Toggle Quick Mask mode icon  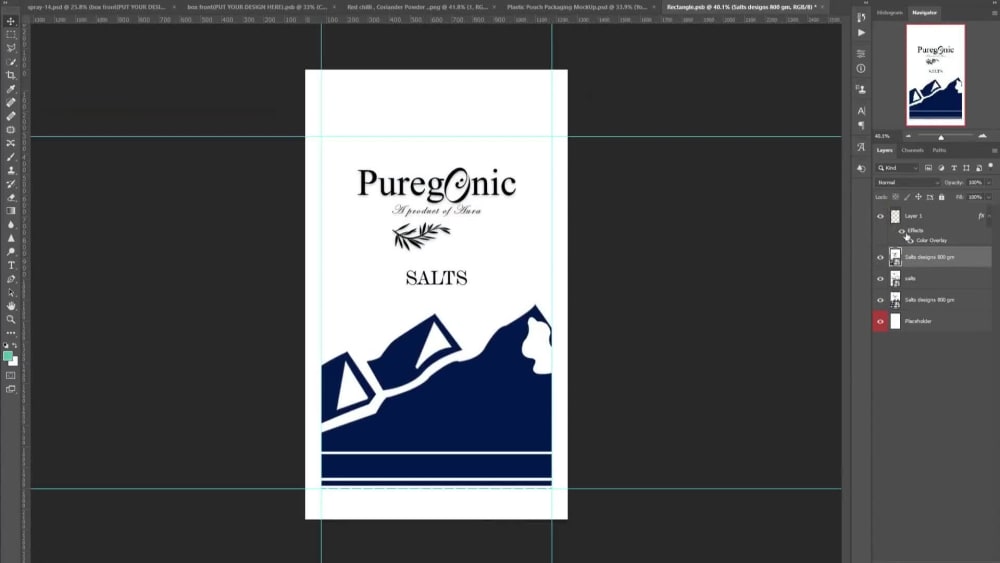11,376
